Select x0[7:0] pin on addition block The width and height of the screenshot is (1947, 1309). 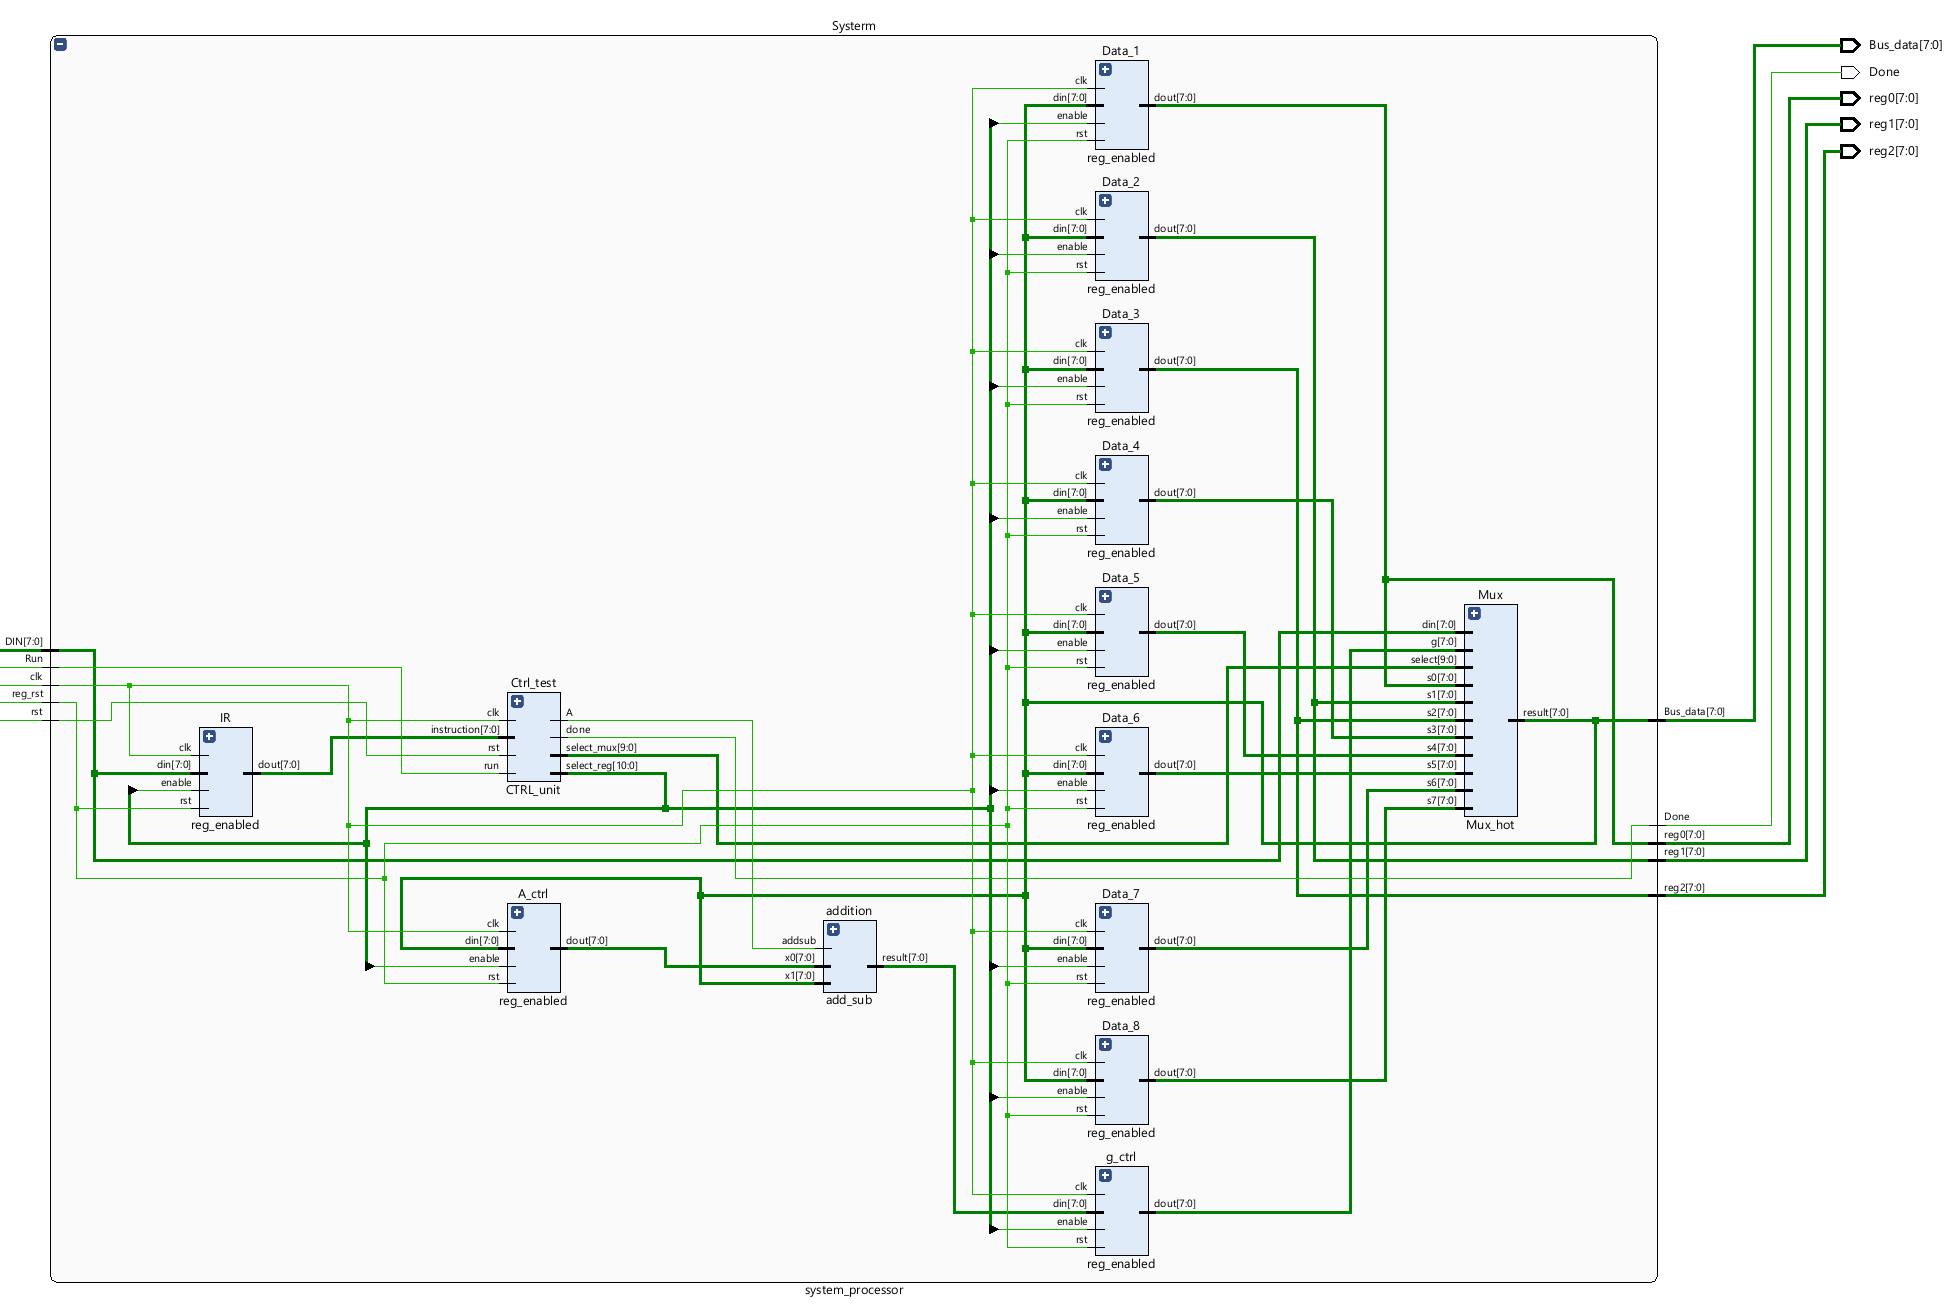[800, 958]
